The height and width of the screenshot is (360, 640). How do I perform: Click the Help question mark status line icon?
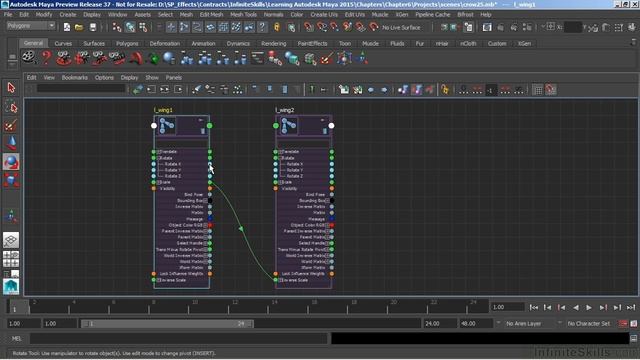262,27
